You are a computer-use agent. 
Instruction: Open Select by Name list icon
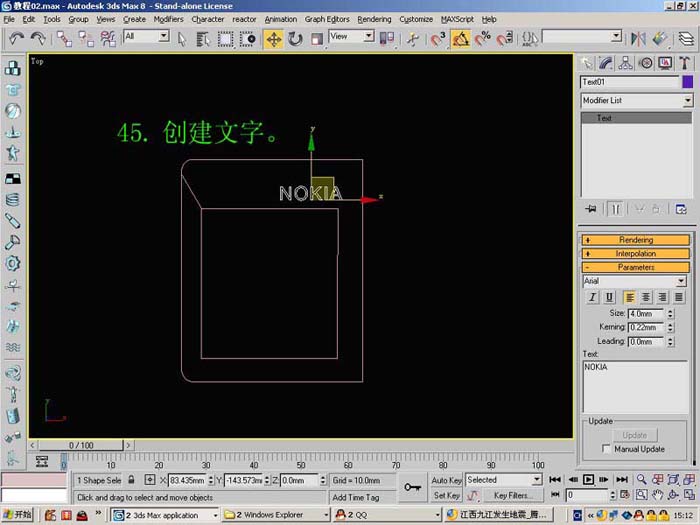[x=203, y=39]
